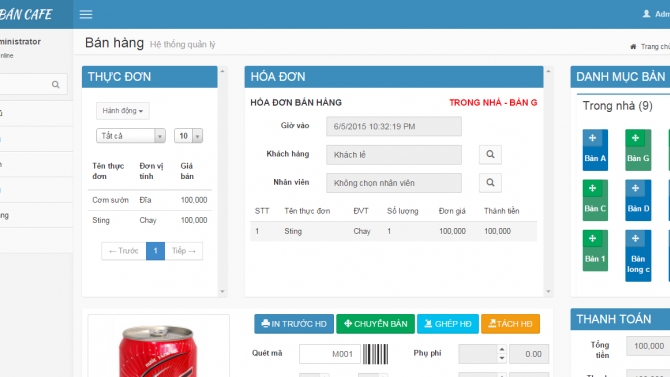Open the Trong nhà (9) tab
670x377 pixels.
point(617,106)
